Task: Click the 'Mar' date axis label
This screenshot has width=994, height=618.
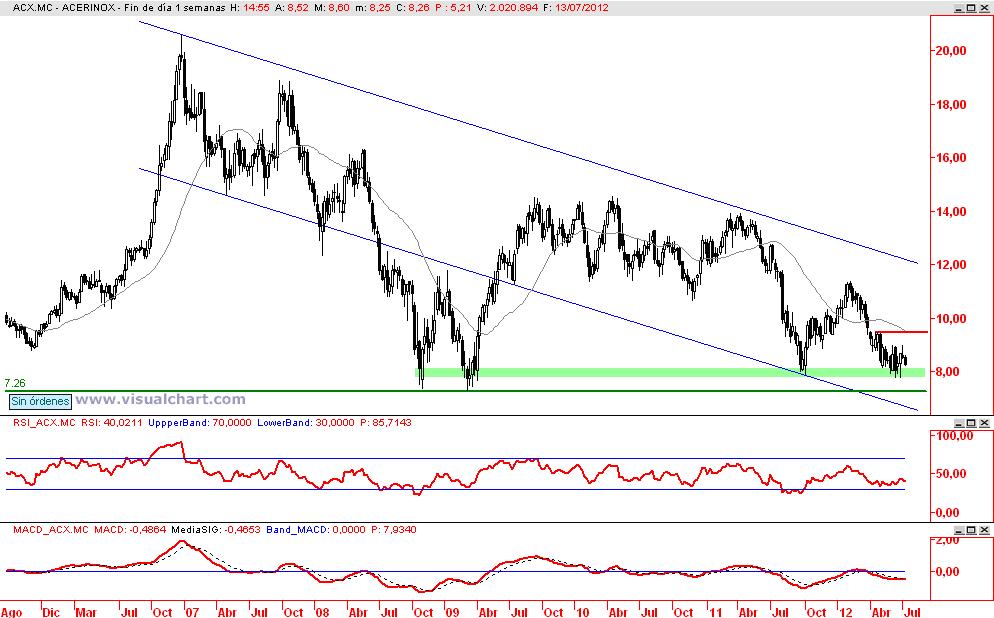Action: click(86, 612)
